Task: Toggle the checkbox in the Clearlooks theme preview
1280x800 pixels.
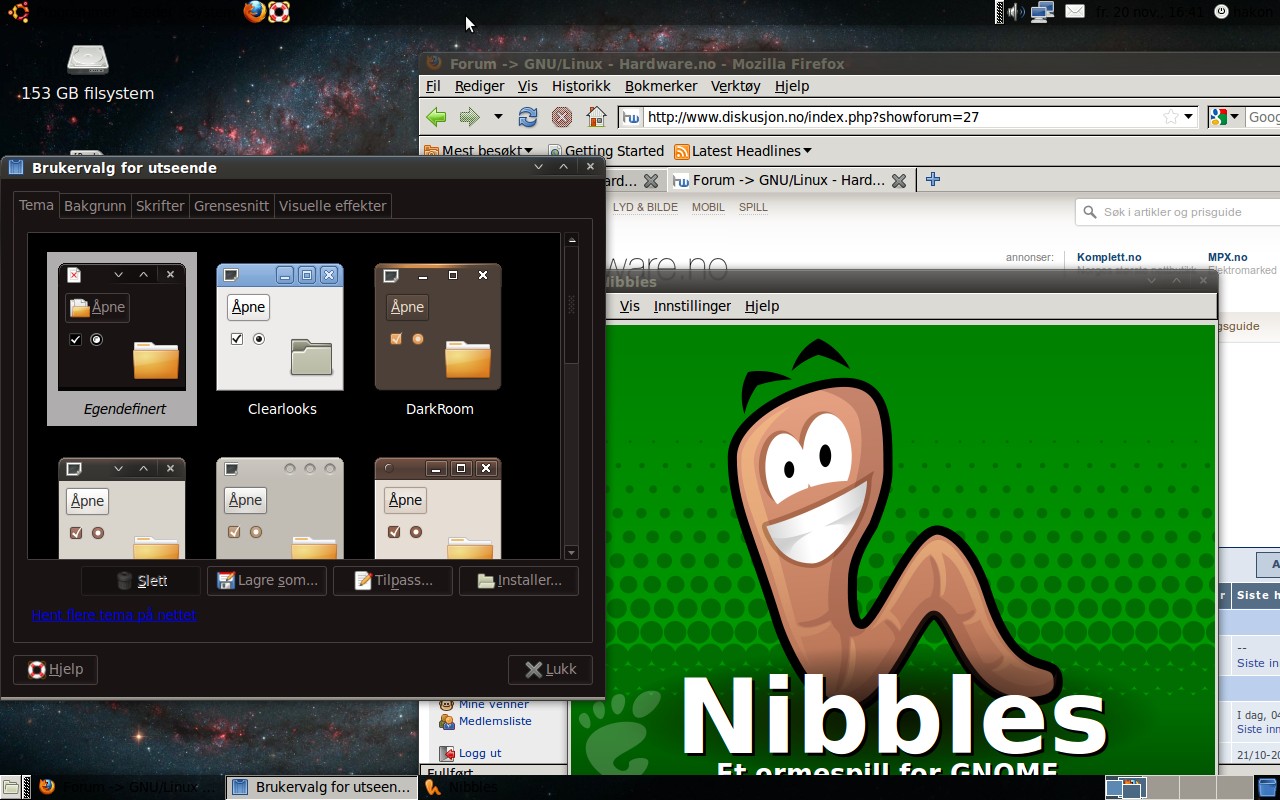Action: 237,339
